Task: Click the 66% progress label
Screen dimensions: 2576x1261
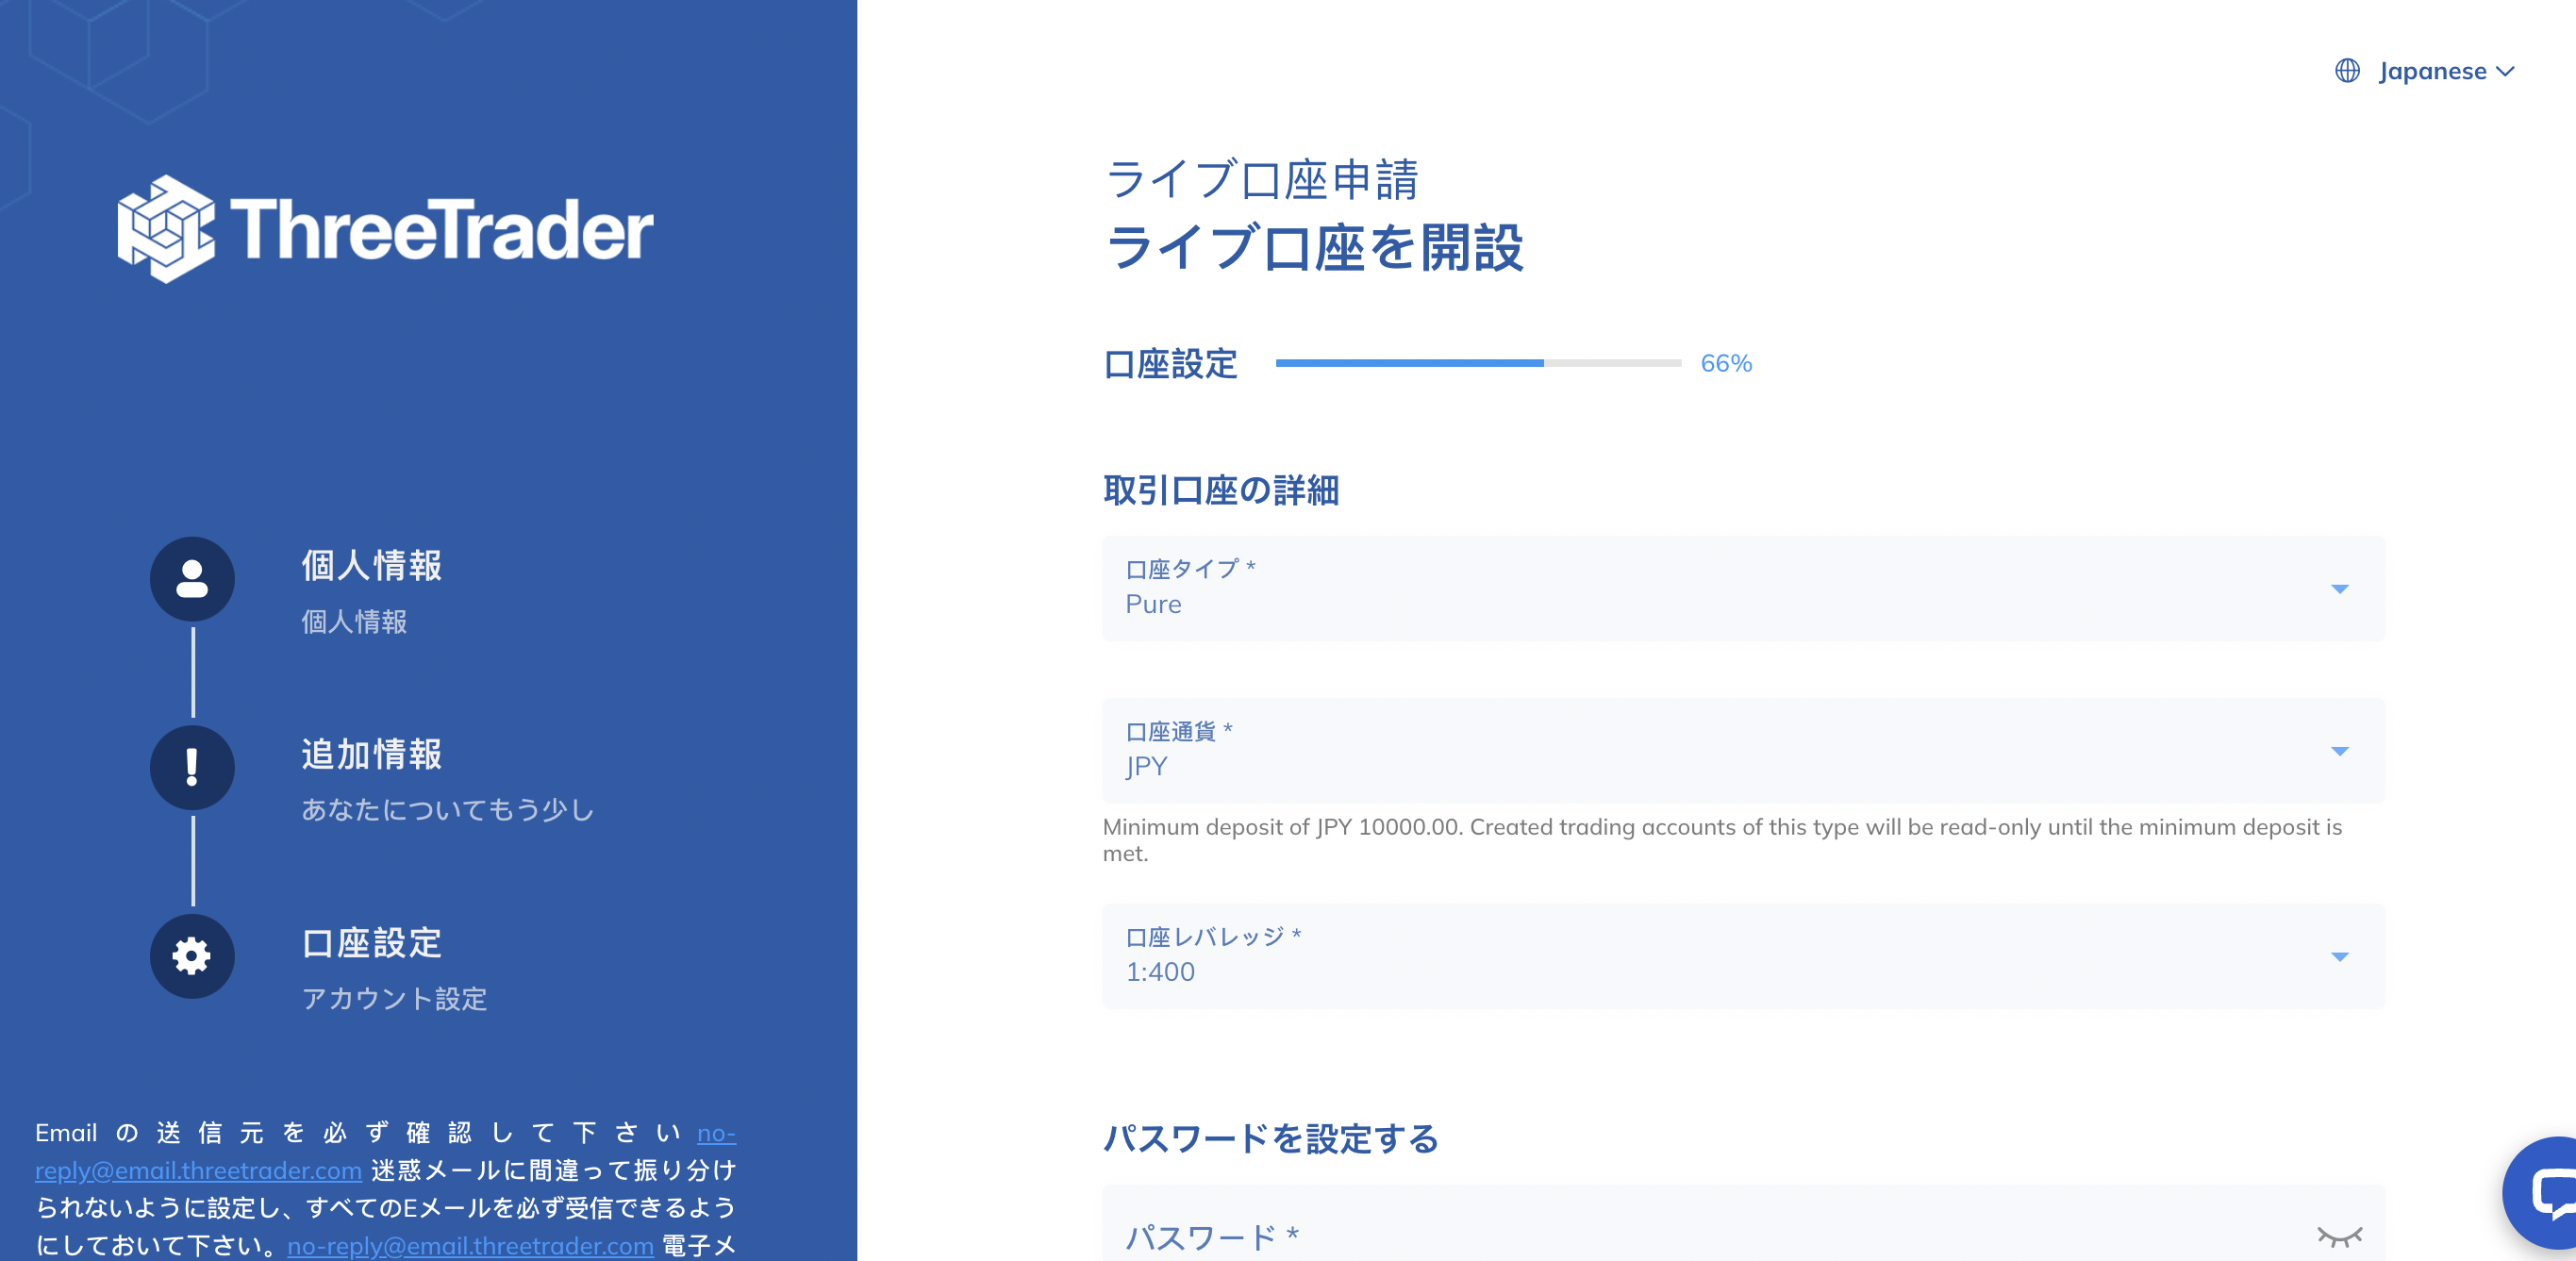Action: coord(1726,363)
